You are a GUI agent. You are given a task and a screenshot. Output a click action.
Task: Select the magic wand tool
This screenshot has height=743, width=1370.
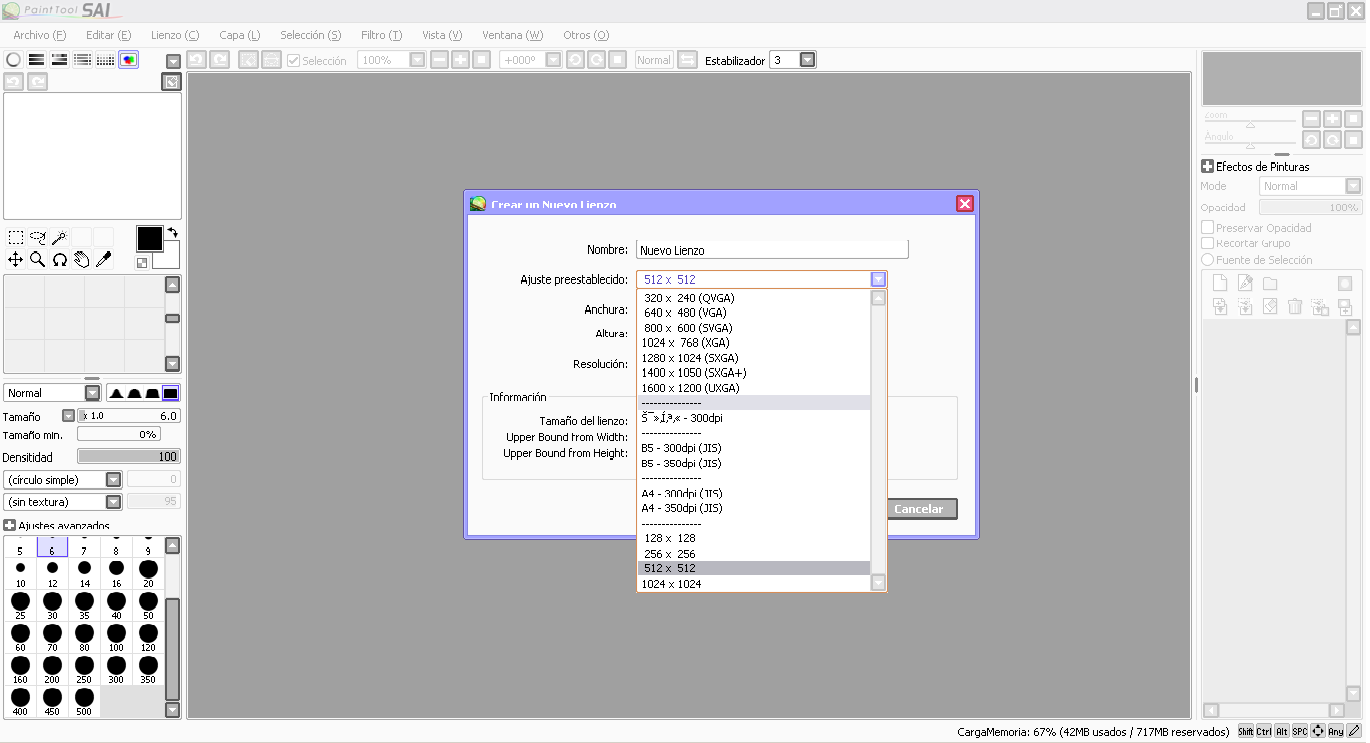coord(60,238)
